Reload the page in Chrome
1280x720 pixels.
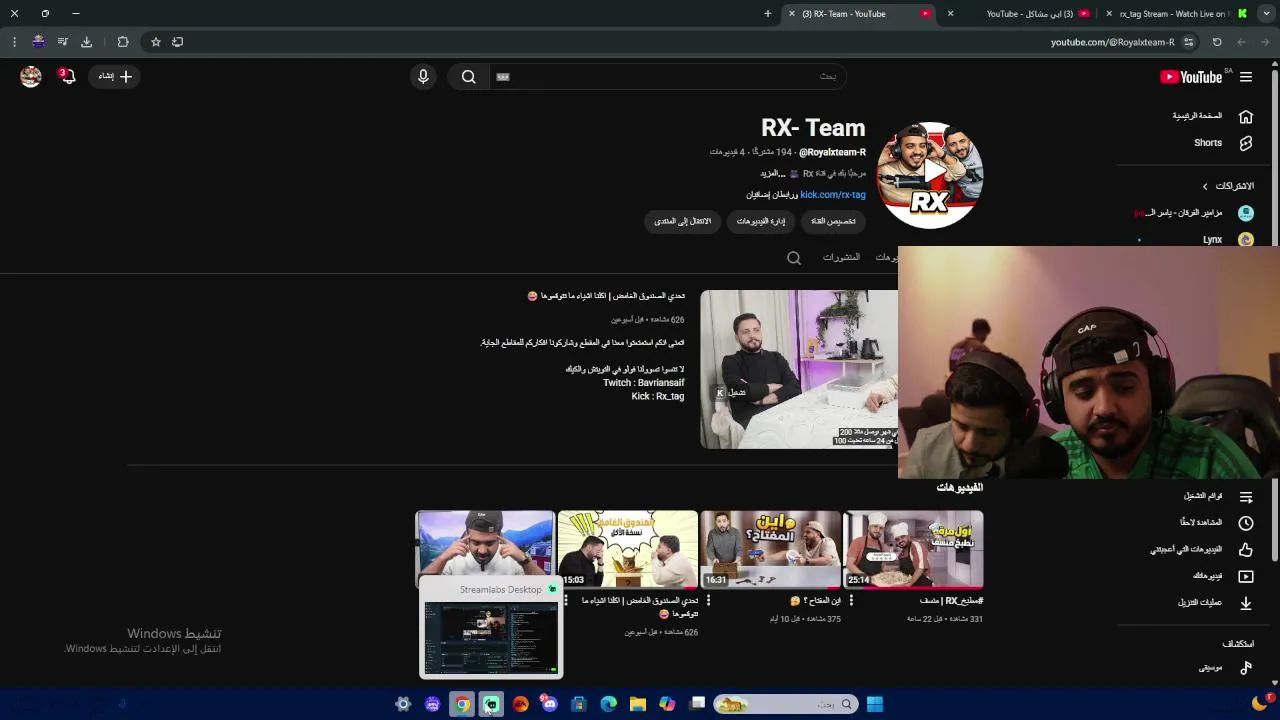click(1217, 42)
